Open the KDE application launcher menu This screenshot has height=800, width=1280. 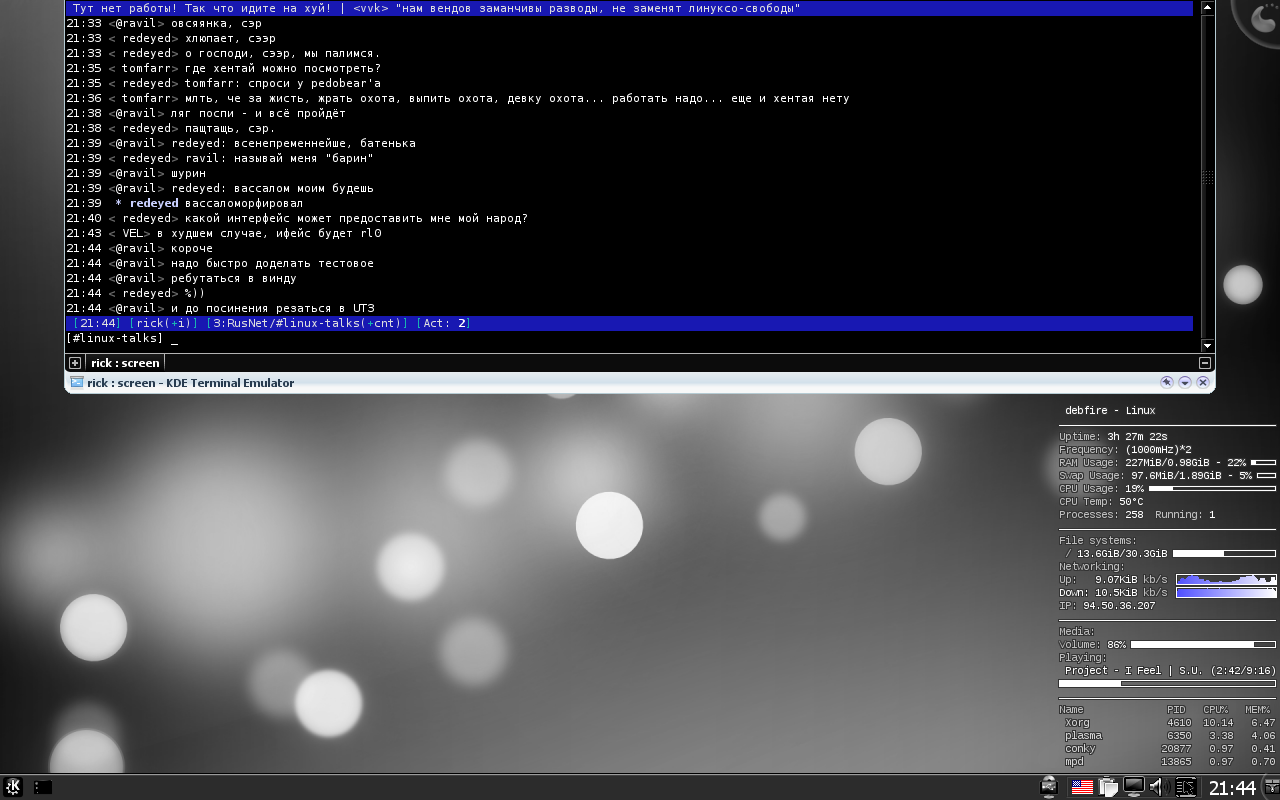coord(14,787)
